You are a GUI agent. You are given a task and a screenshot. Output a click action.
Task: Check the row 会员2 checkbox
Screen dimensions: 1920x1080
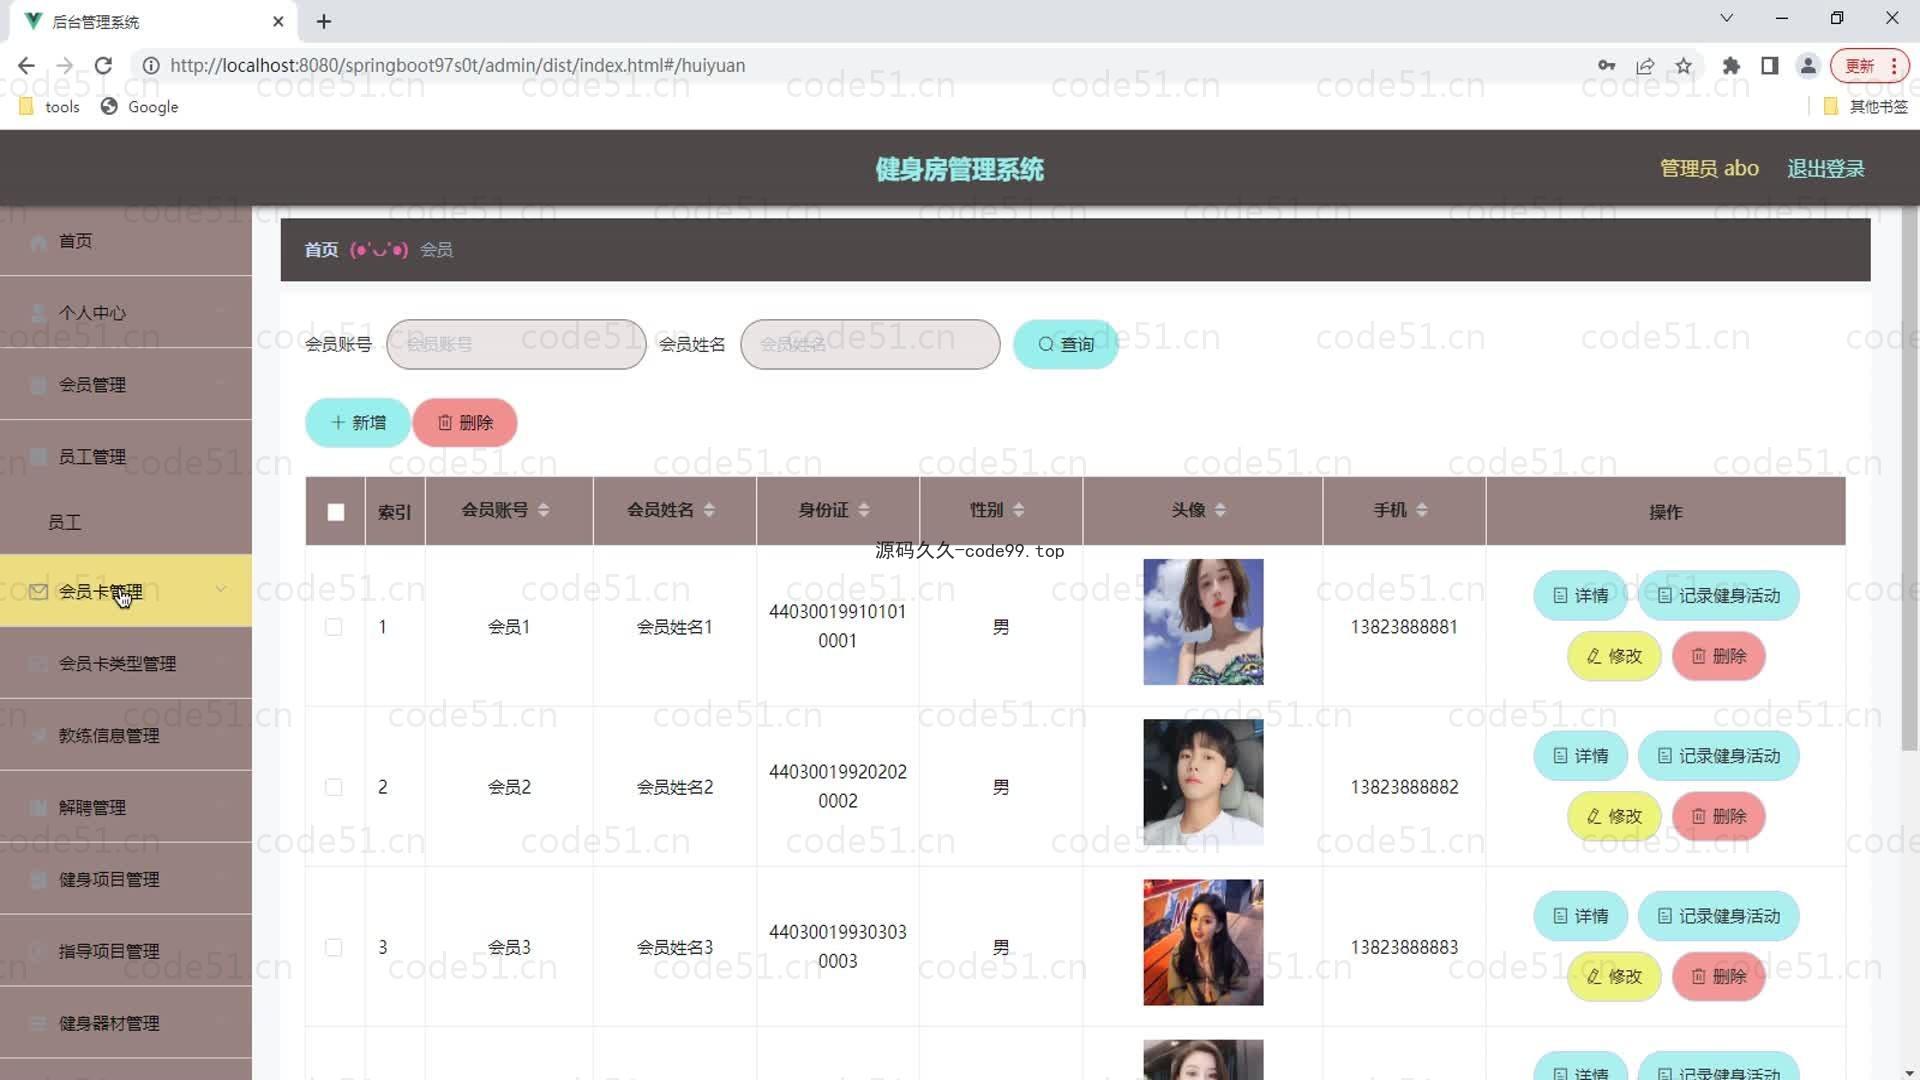(x=334, y=787)
